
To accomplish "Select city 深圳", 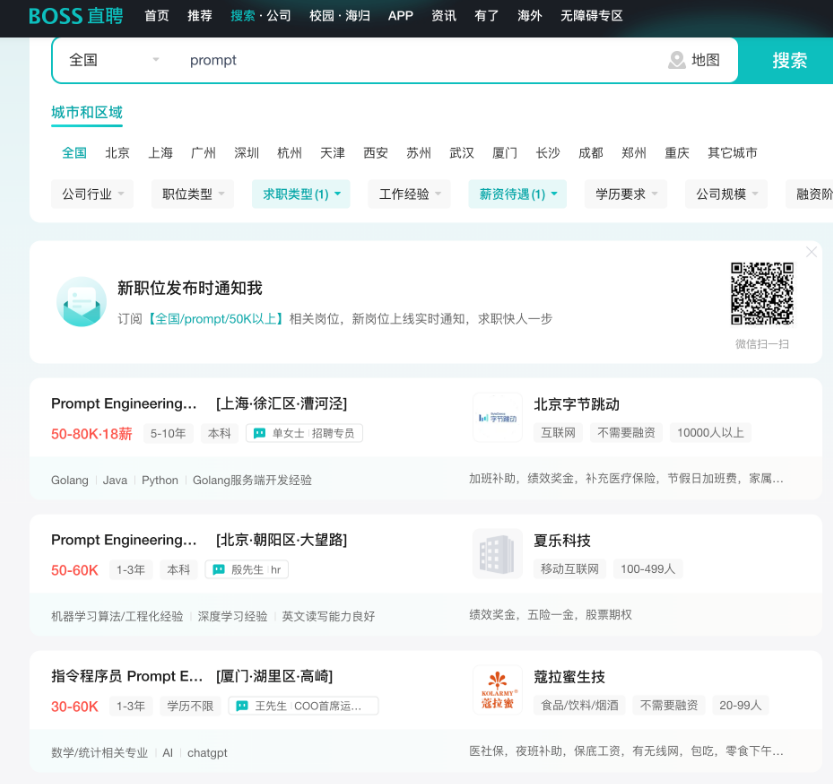I will click(246, 153).
